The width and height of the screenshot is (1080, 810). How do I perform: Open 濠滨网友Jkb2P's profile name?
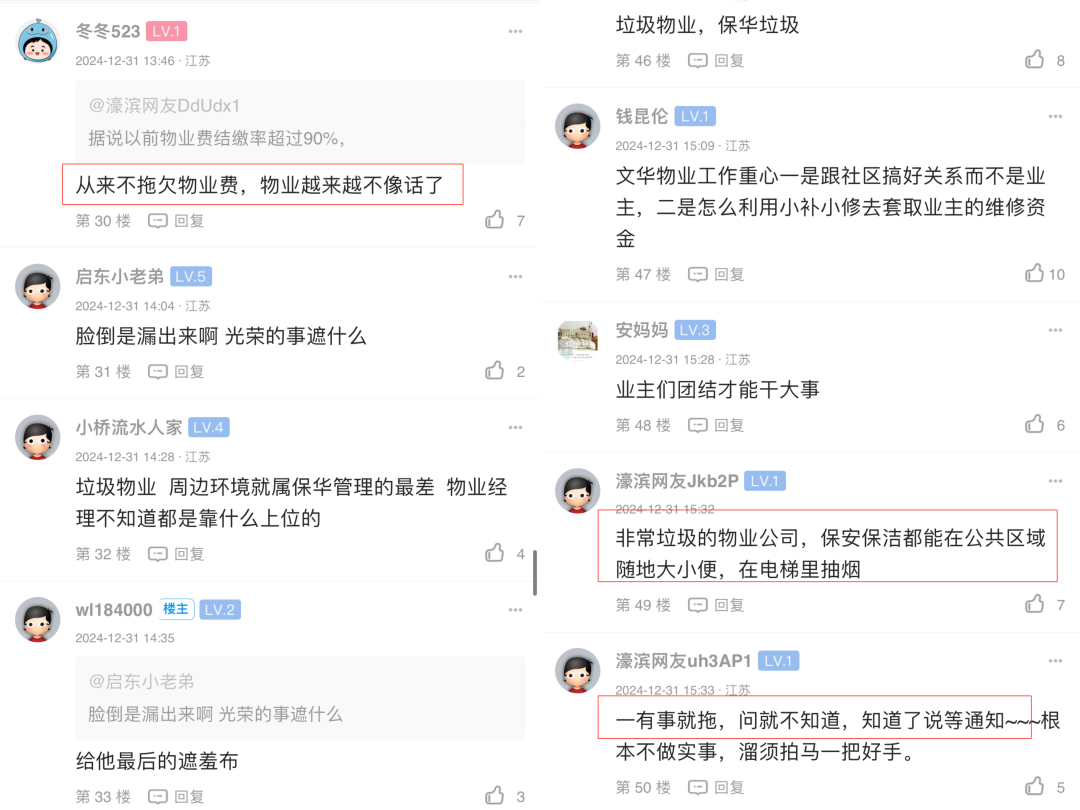(676, 481)
